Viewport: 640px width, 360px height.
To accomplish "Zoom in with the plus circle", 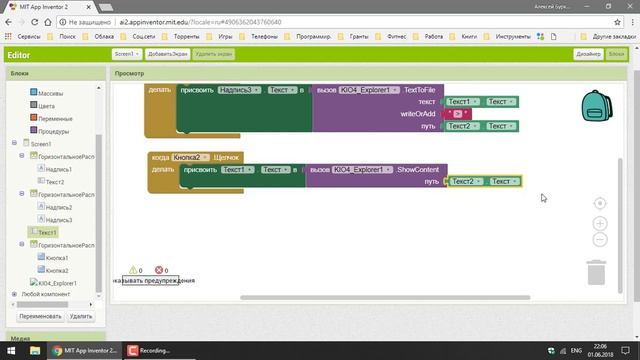I will tap(600, 223).
